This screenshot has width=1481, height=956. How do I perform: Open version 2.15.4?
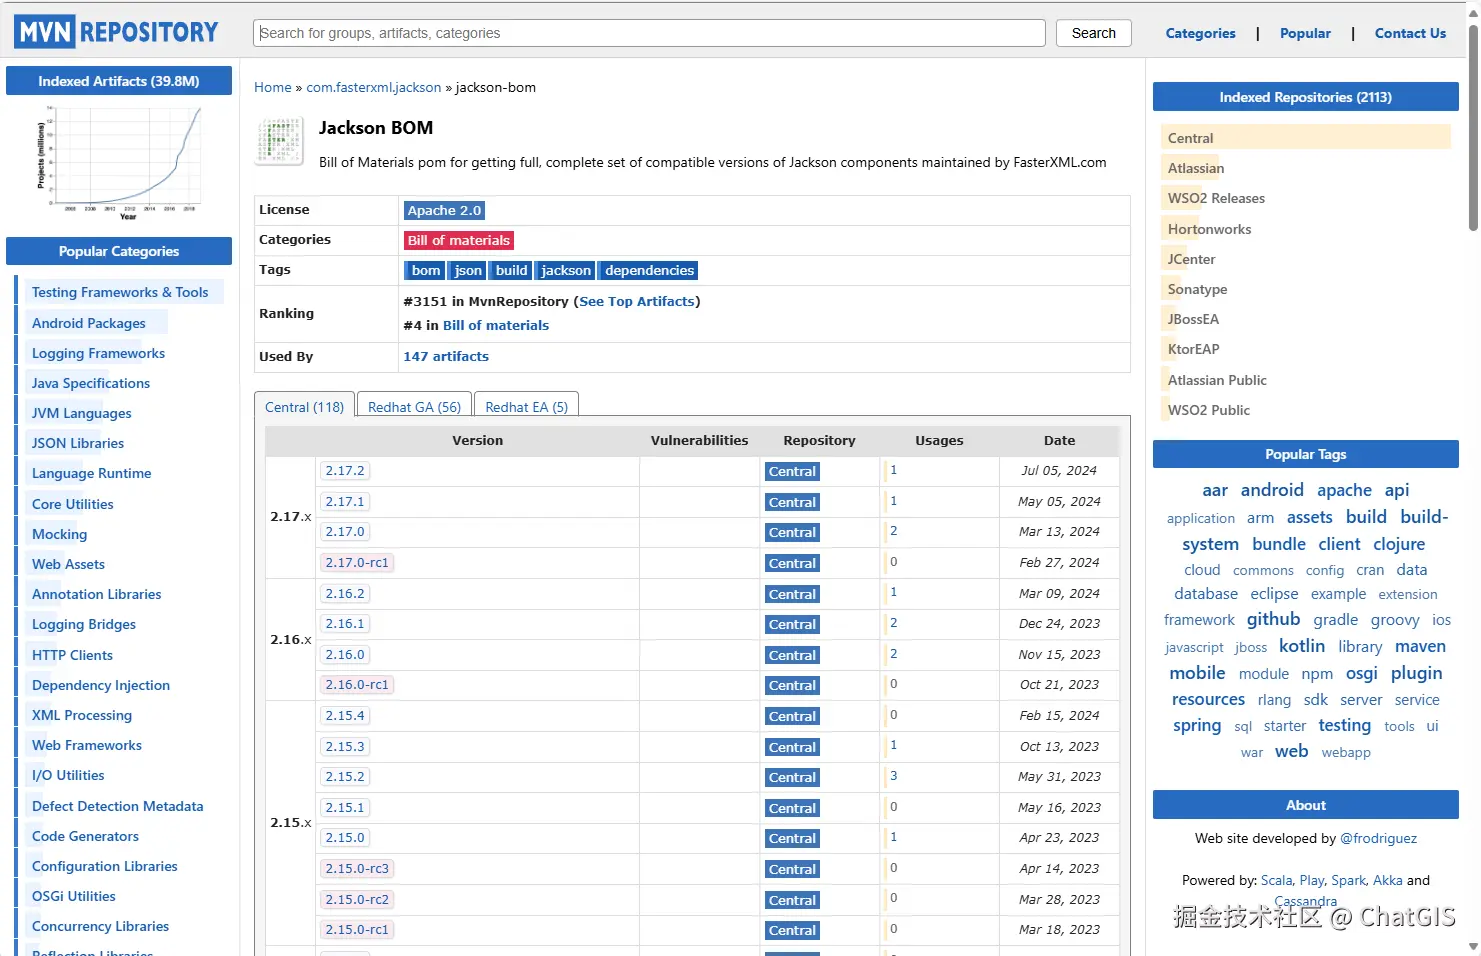click(345, 716)
